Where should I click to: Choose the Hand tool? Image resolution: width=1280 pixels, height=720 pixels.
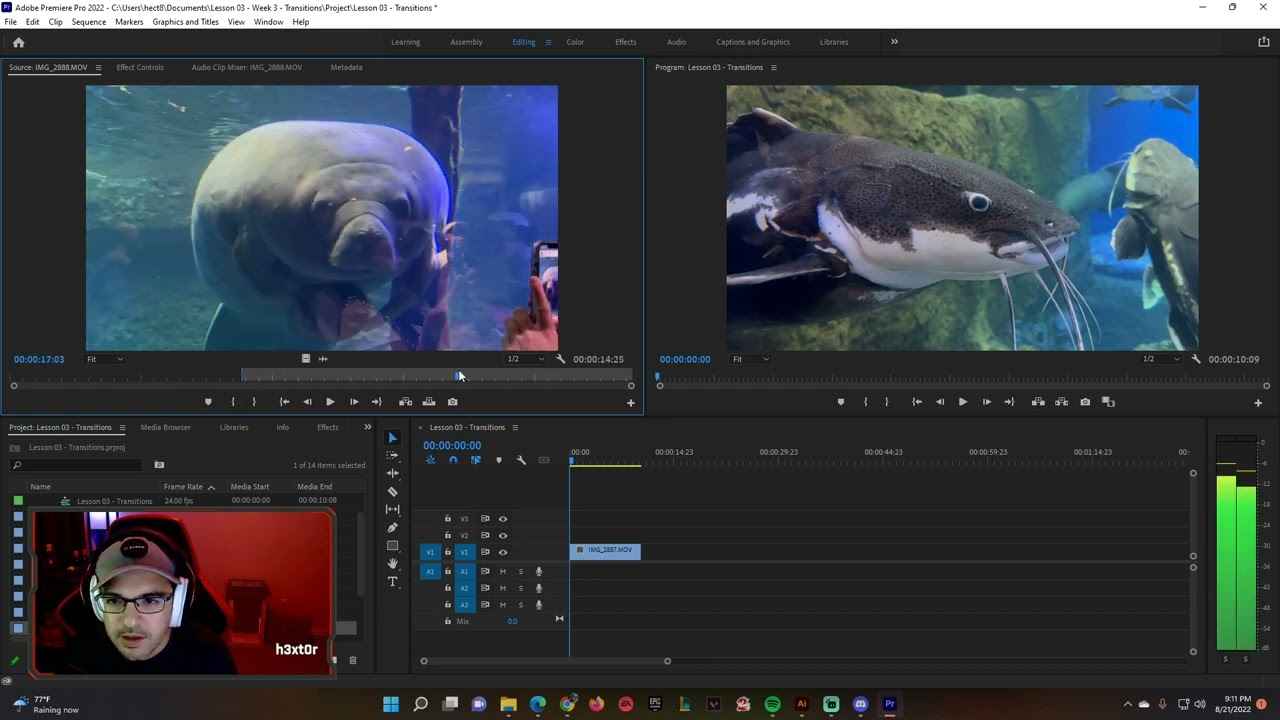click(x=392, y=564)
